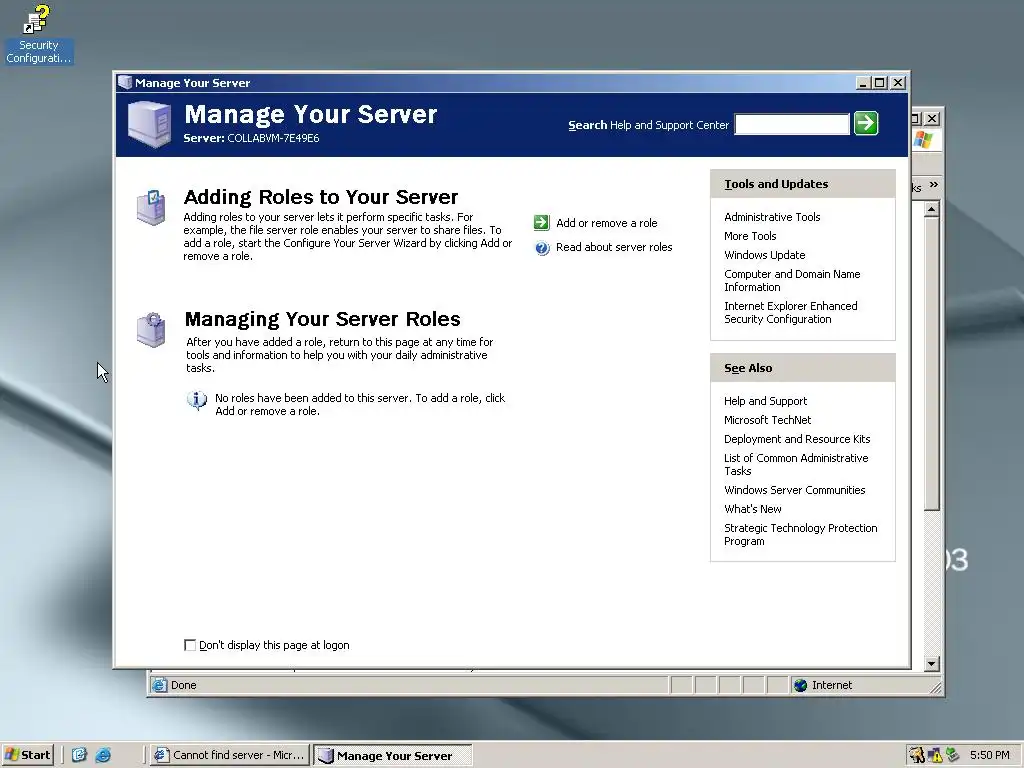Screen dimensions: 1024x768
Task: Click the first system tray icon
Action: click(917, 755)
